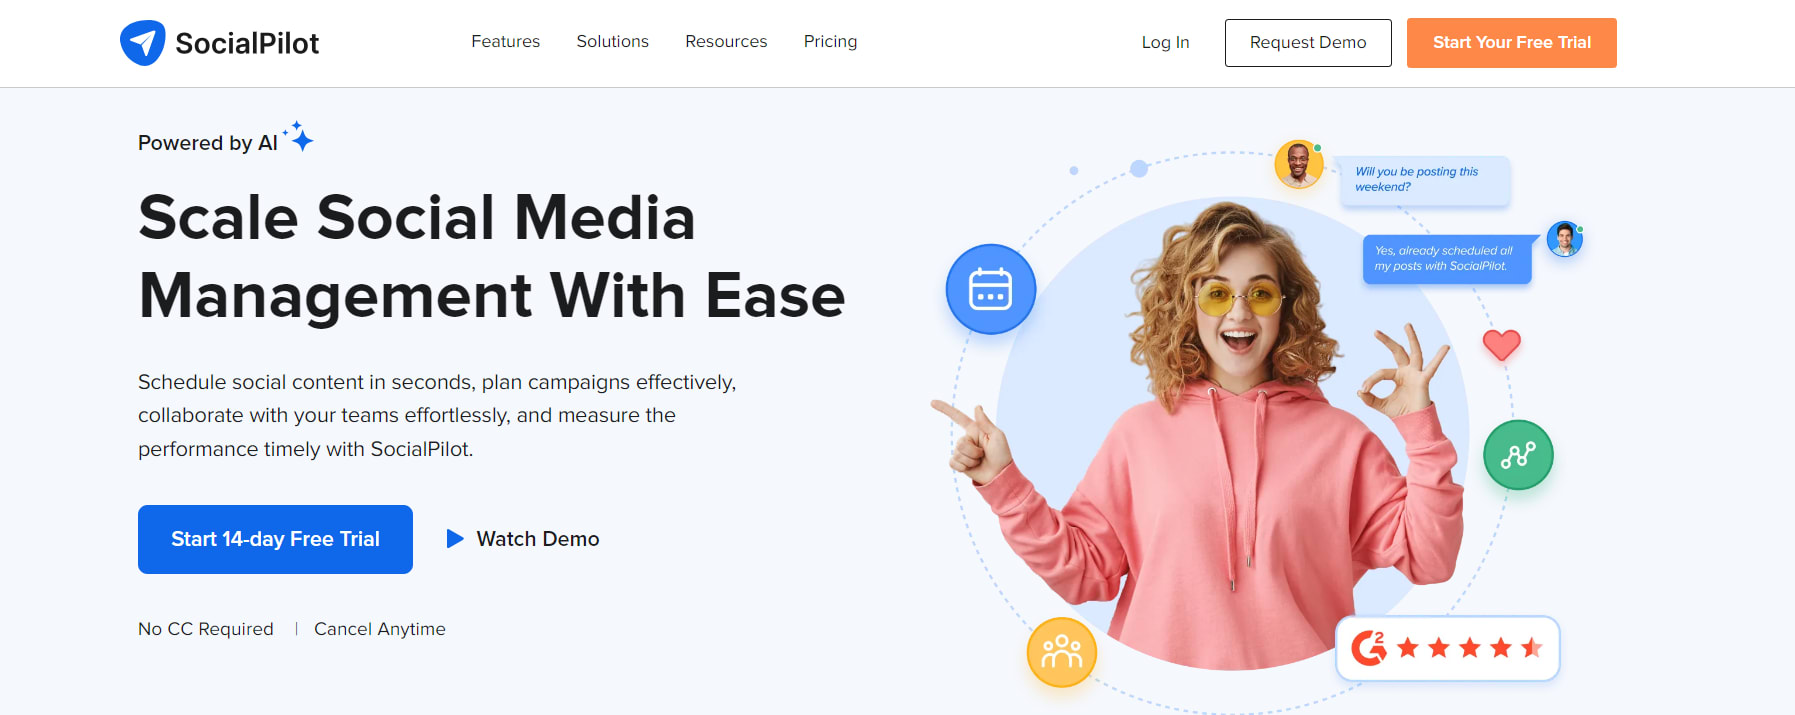Viewport: 1795px width, 715px height.
Task: Click the yellow team people icon
Action: (x=1061, y=653)
